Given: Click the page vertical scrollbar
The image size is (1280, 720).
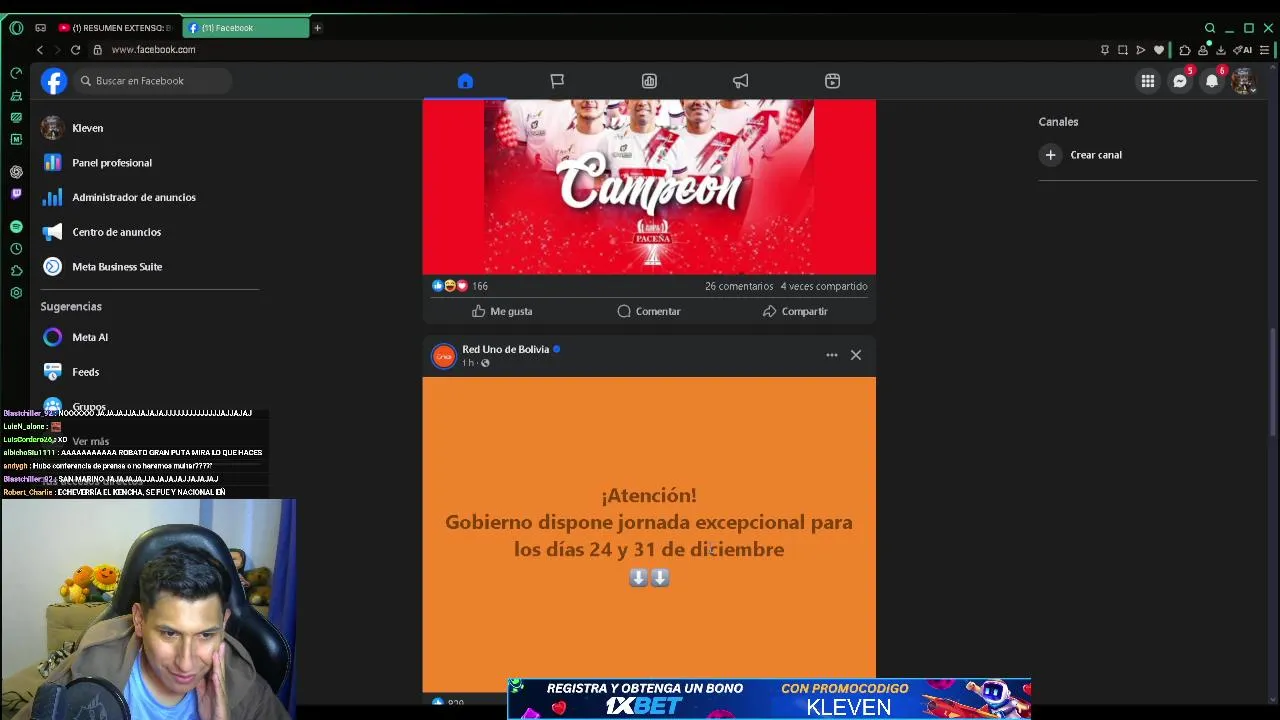Looking at the screenshot, I should (x=1273, y=380).
